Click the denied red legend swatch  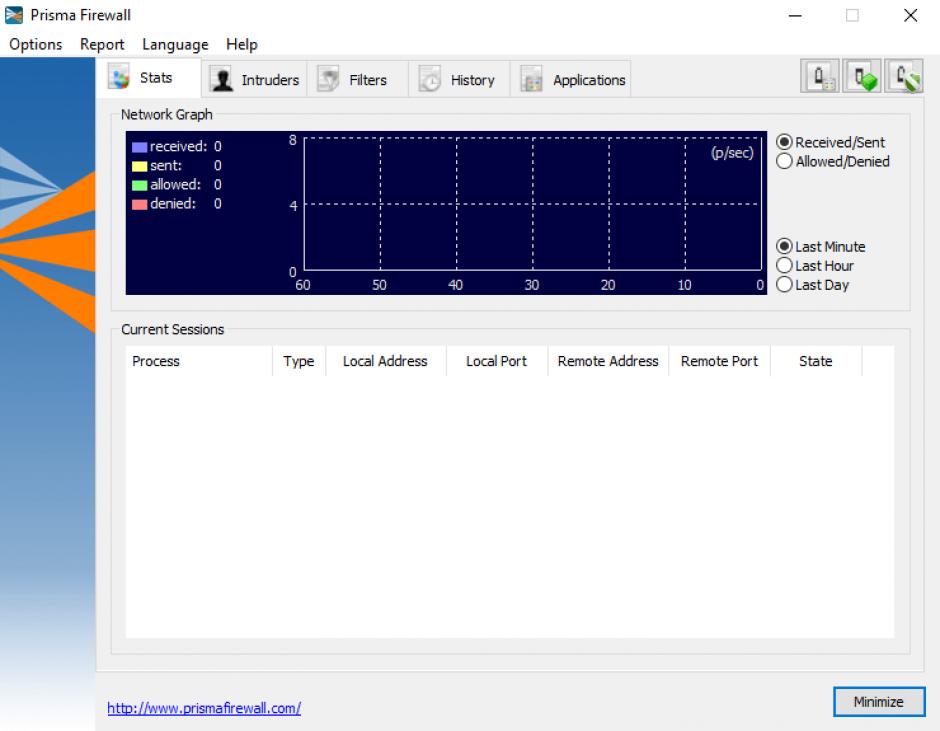(140, 204)
